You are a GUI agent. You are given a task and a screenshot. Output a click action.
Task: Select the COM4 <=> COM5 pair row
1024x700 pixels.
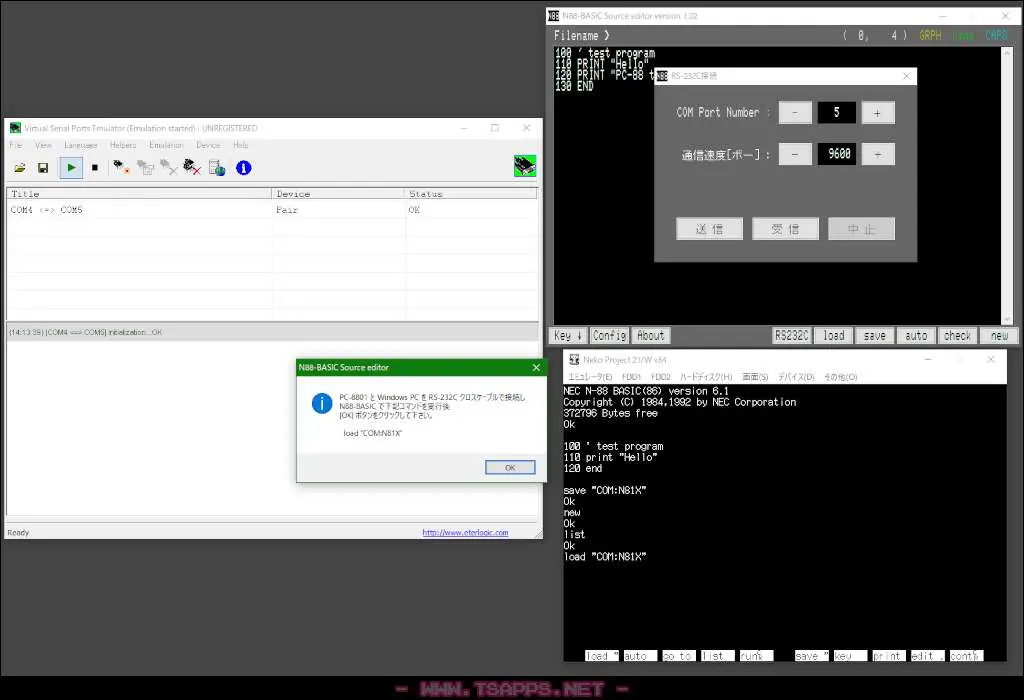click(x=272, y=210)
